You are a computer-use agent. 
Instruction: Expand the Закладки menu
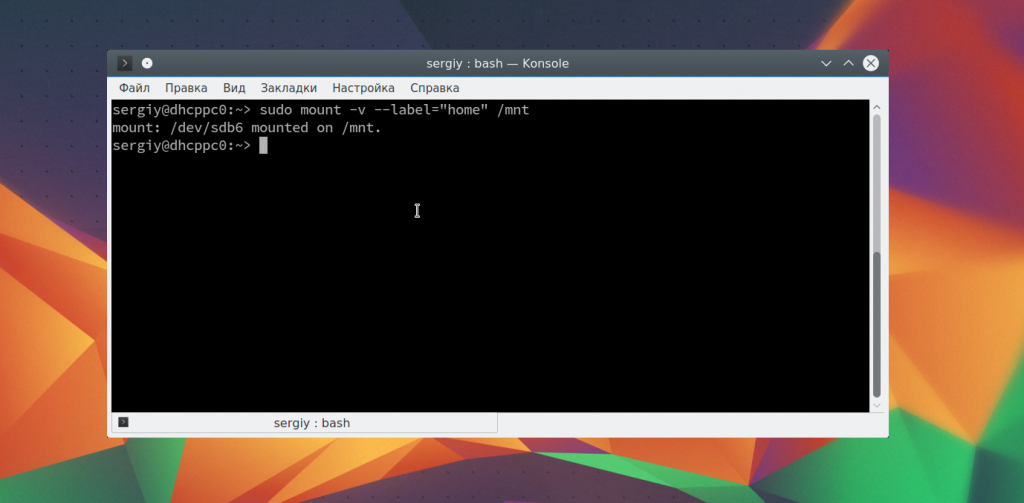pyautogui.click(x=288, y=88)
